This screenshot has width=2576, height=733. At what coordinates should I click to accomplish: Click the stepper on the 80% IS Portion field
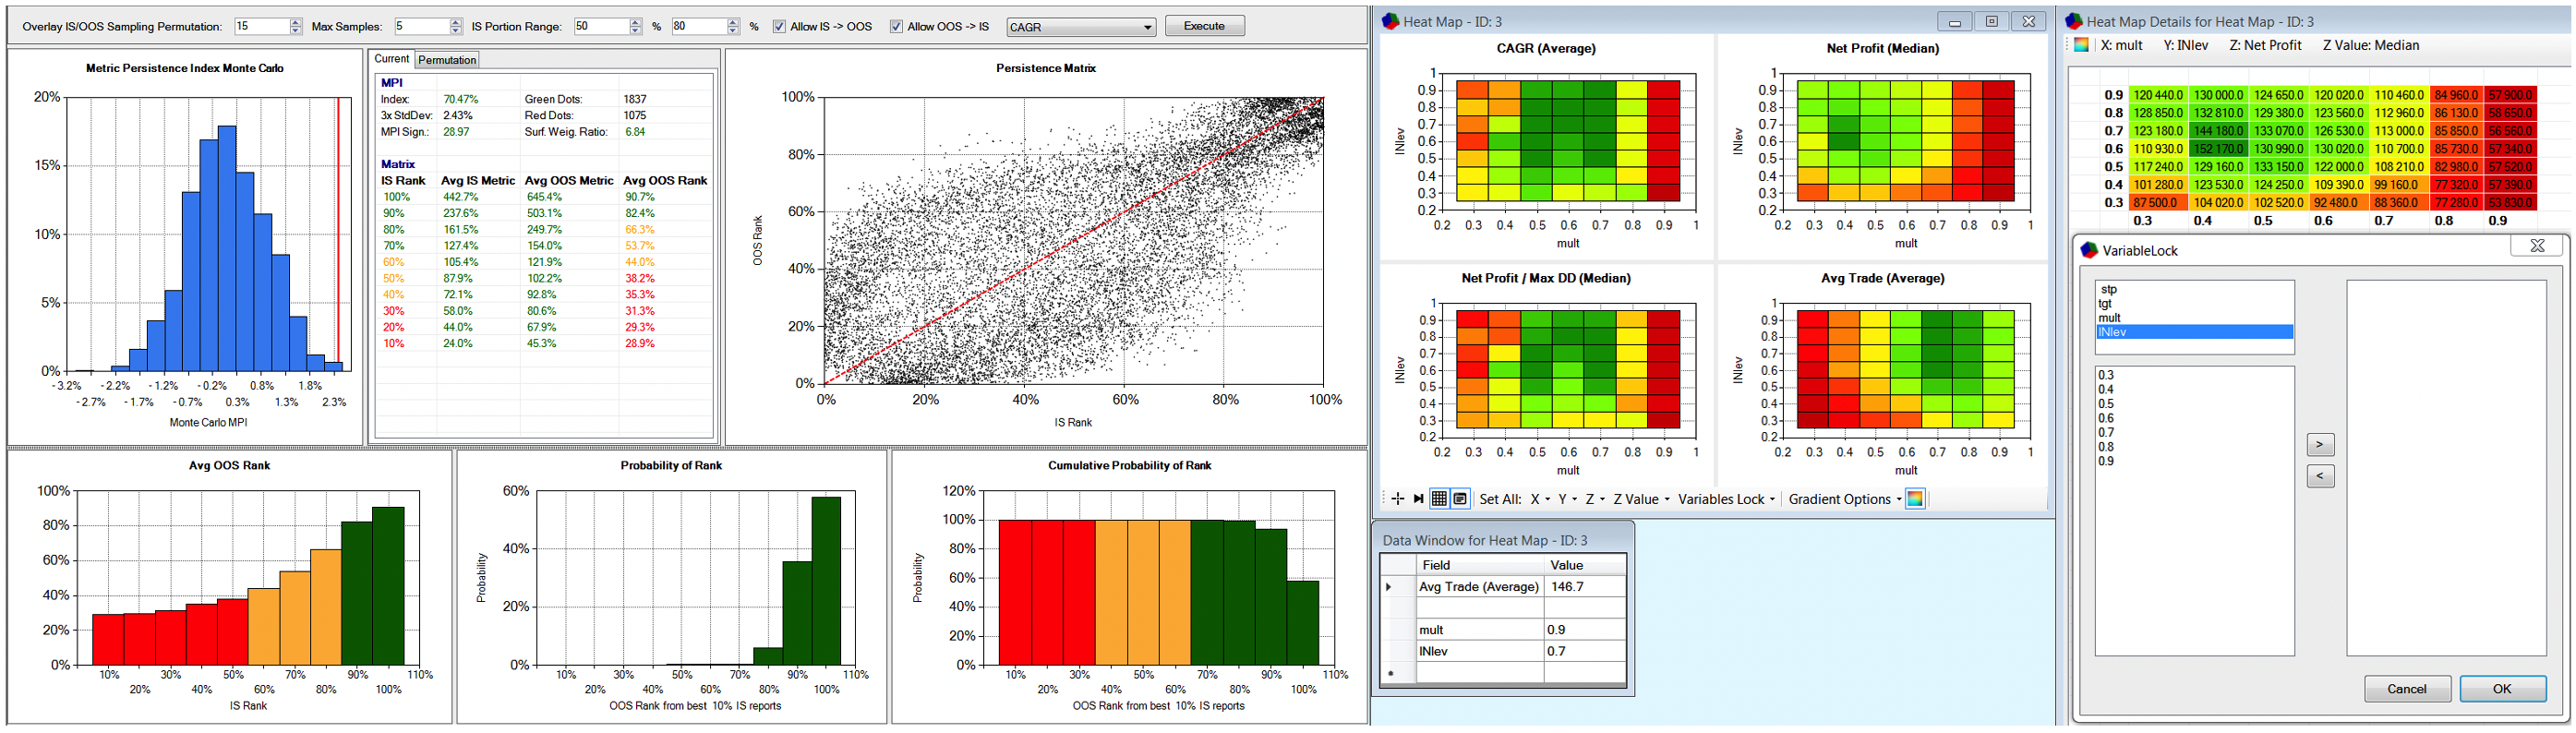pyautogui.click(x=733, y=27)
